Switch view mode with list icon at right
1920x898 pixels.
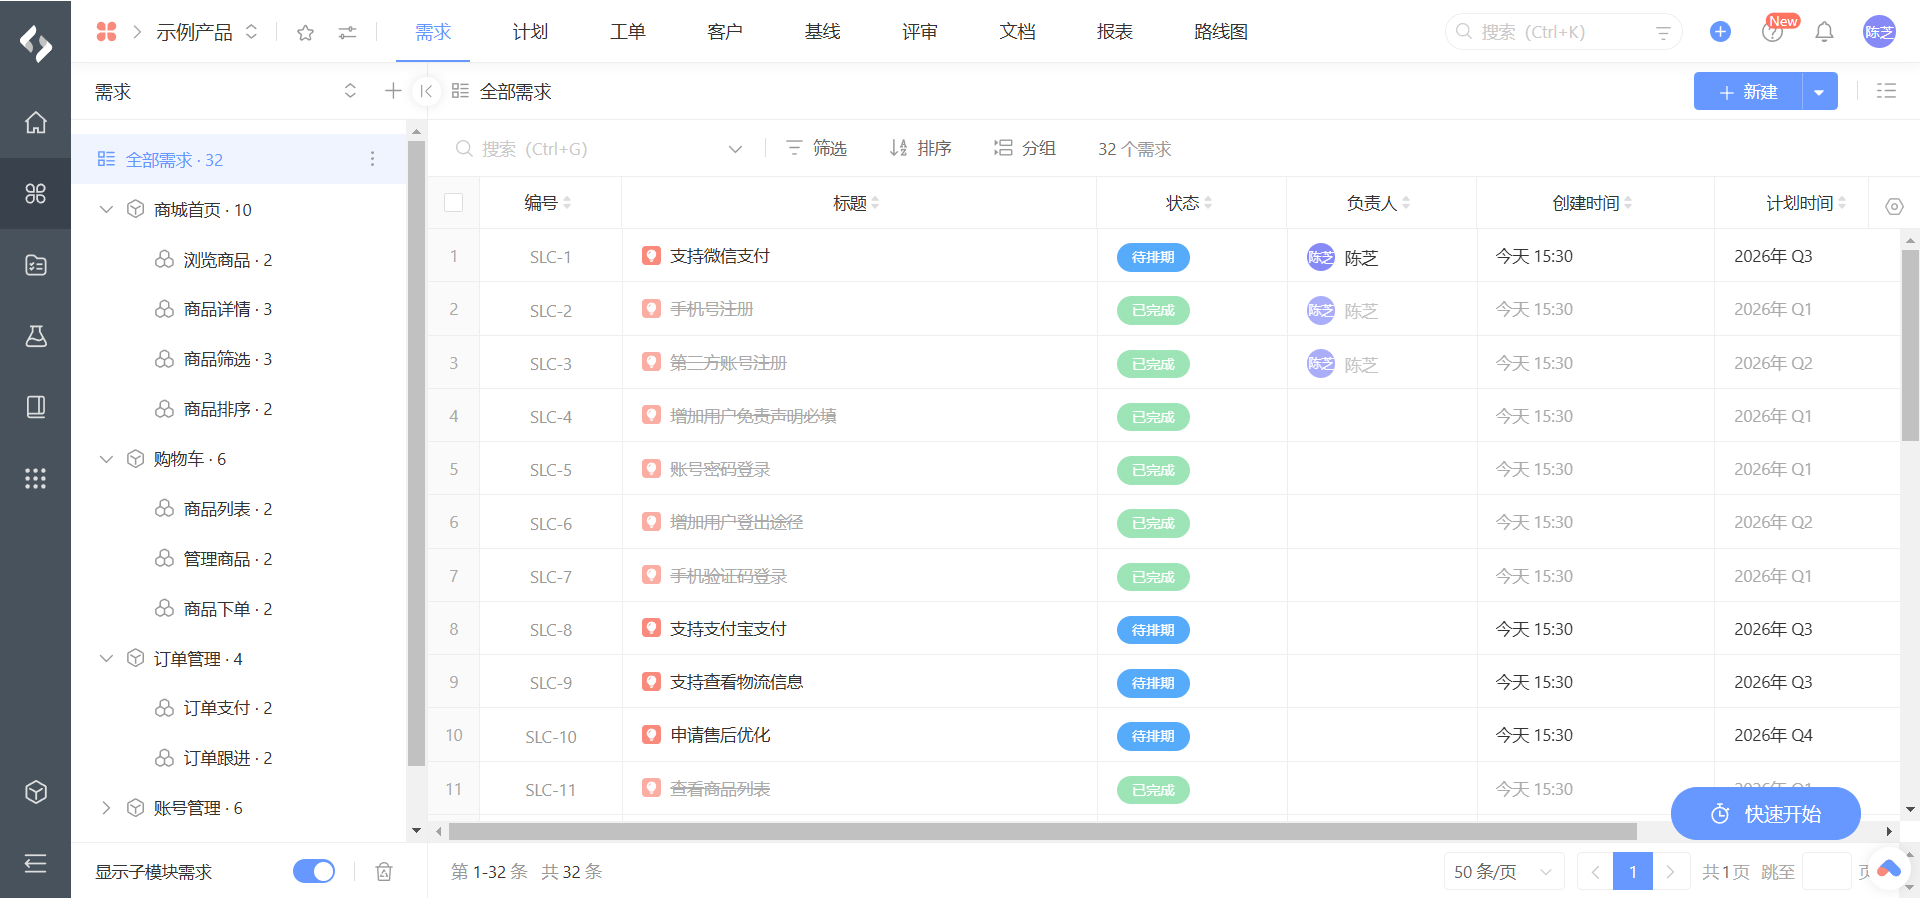tap(1886, 91)
